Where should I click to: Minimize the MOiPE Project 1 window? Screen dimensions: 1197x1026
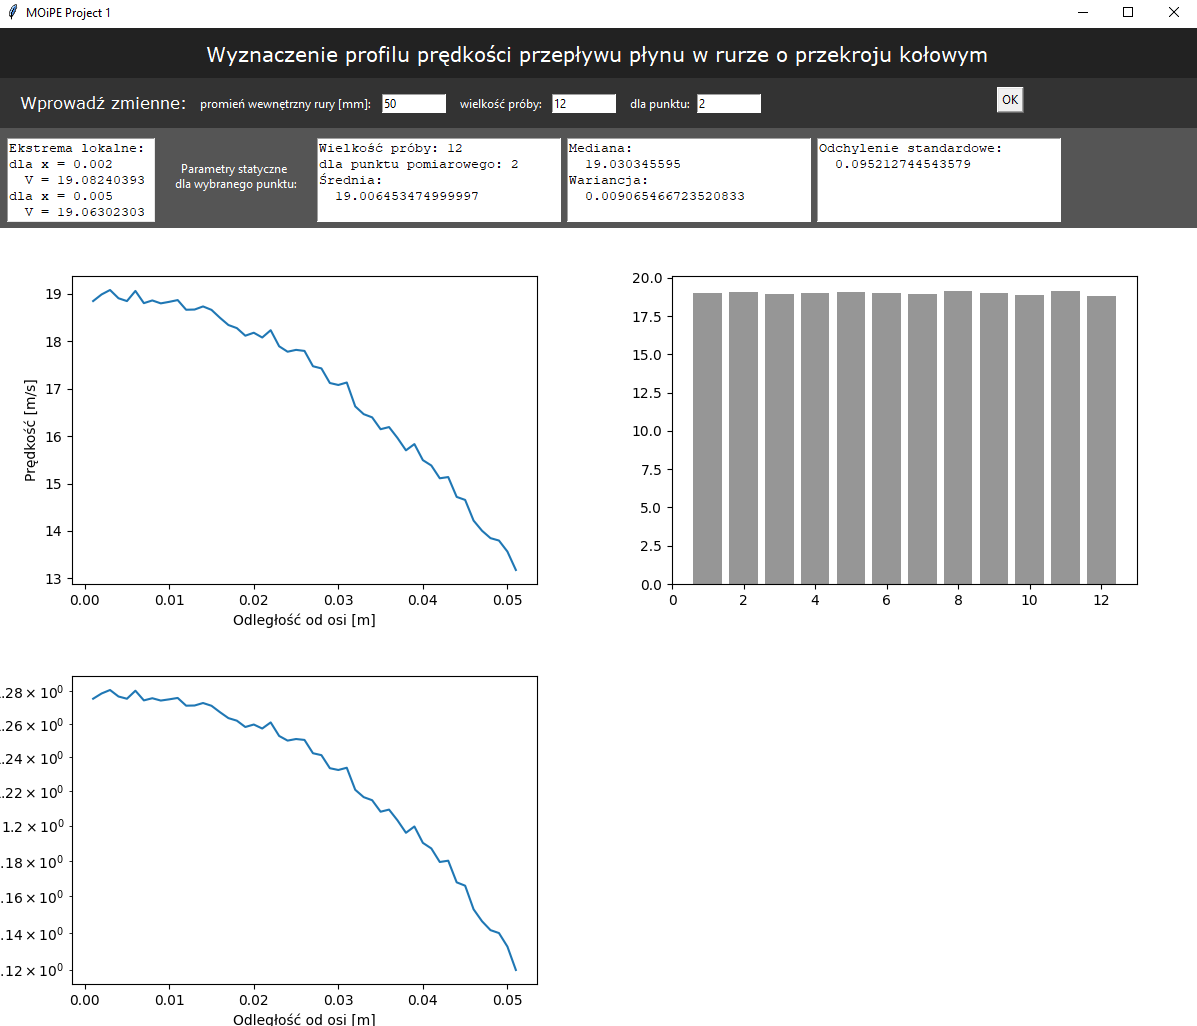click(1082, 12)
